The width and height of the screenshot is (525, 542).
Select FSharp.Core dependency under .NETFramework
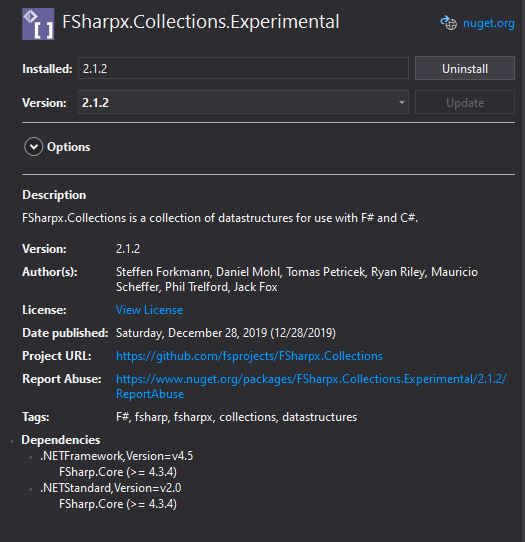pos(118,472)
